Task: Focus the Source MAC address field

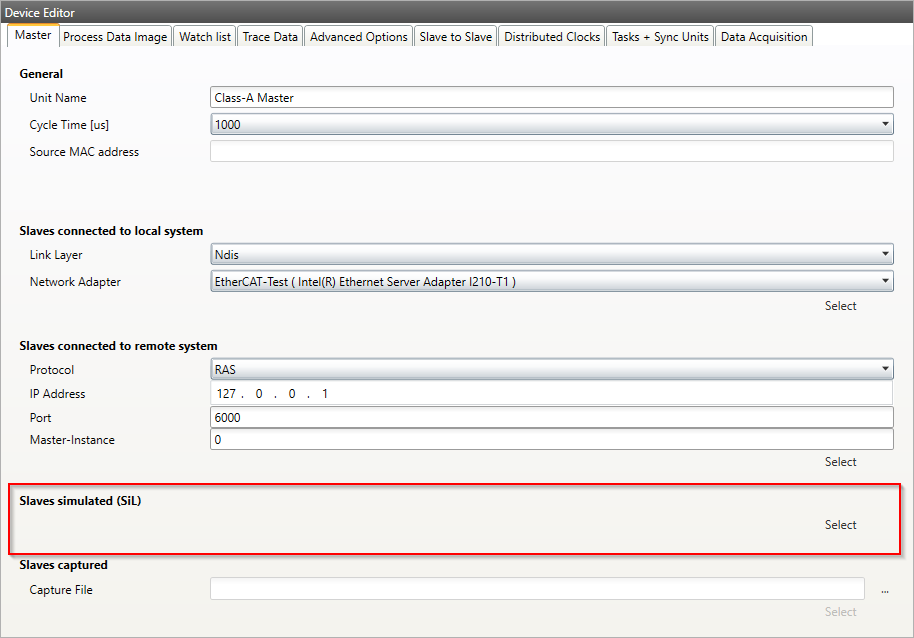Action: tap(551, 152)
